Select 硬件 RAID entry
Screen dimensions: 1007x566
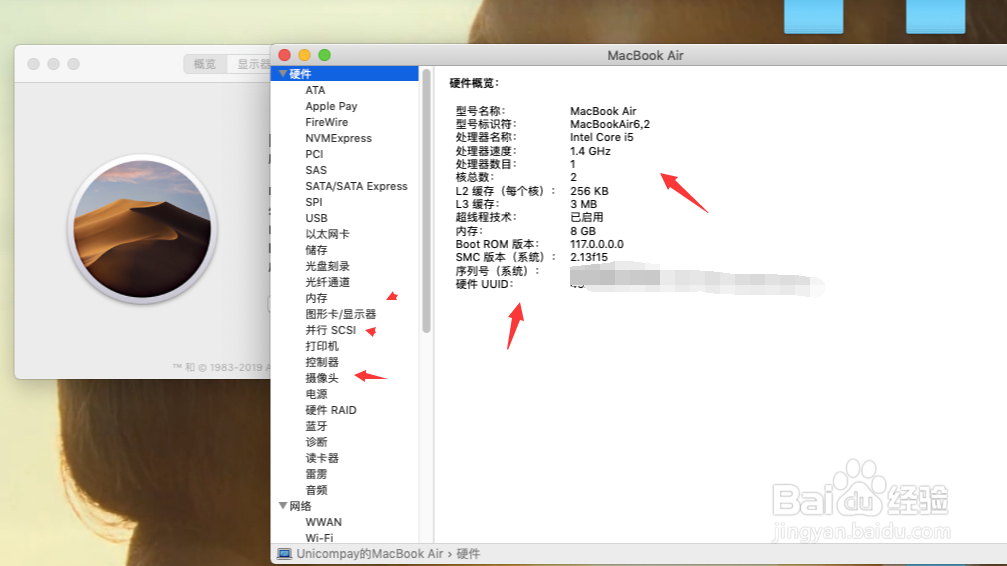(x=331, y=410)
